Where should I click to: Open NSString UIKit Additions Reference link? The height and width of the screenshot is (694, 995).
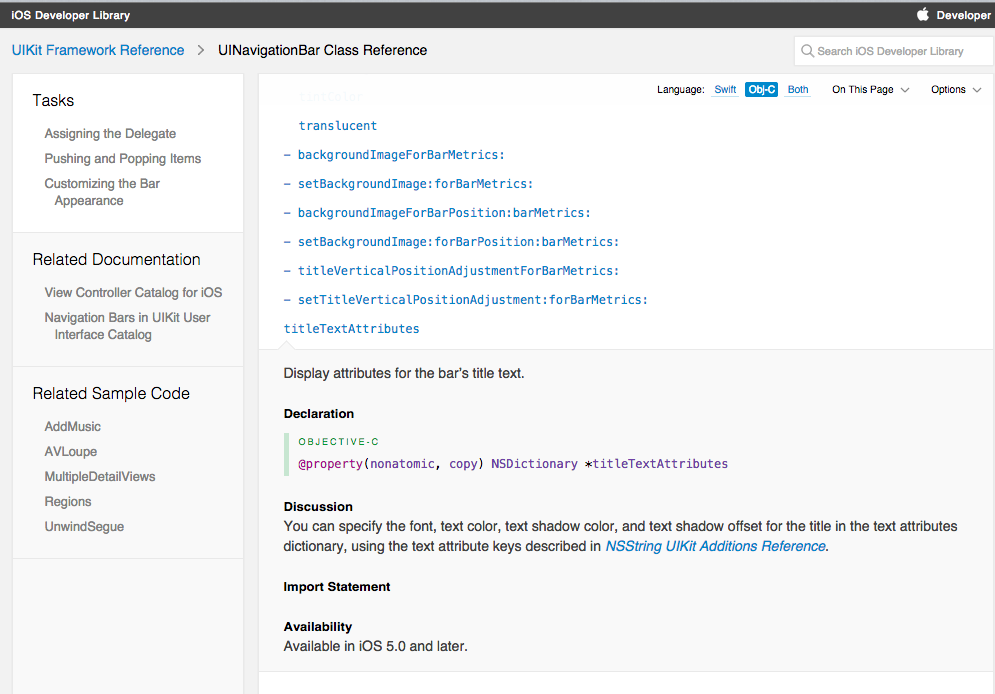[x=715, y=546]
